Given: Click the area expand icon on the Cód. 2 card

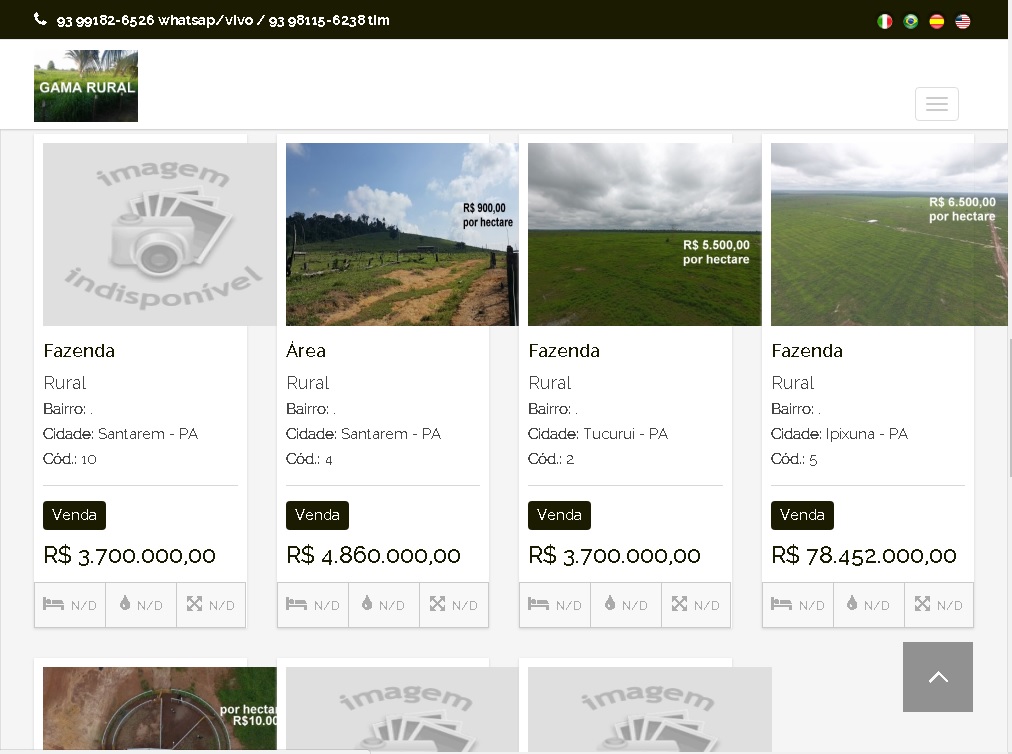Looking at the screenshot, I should 679,603.
